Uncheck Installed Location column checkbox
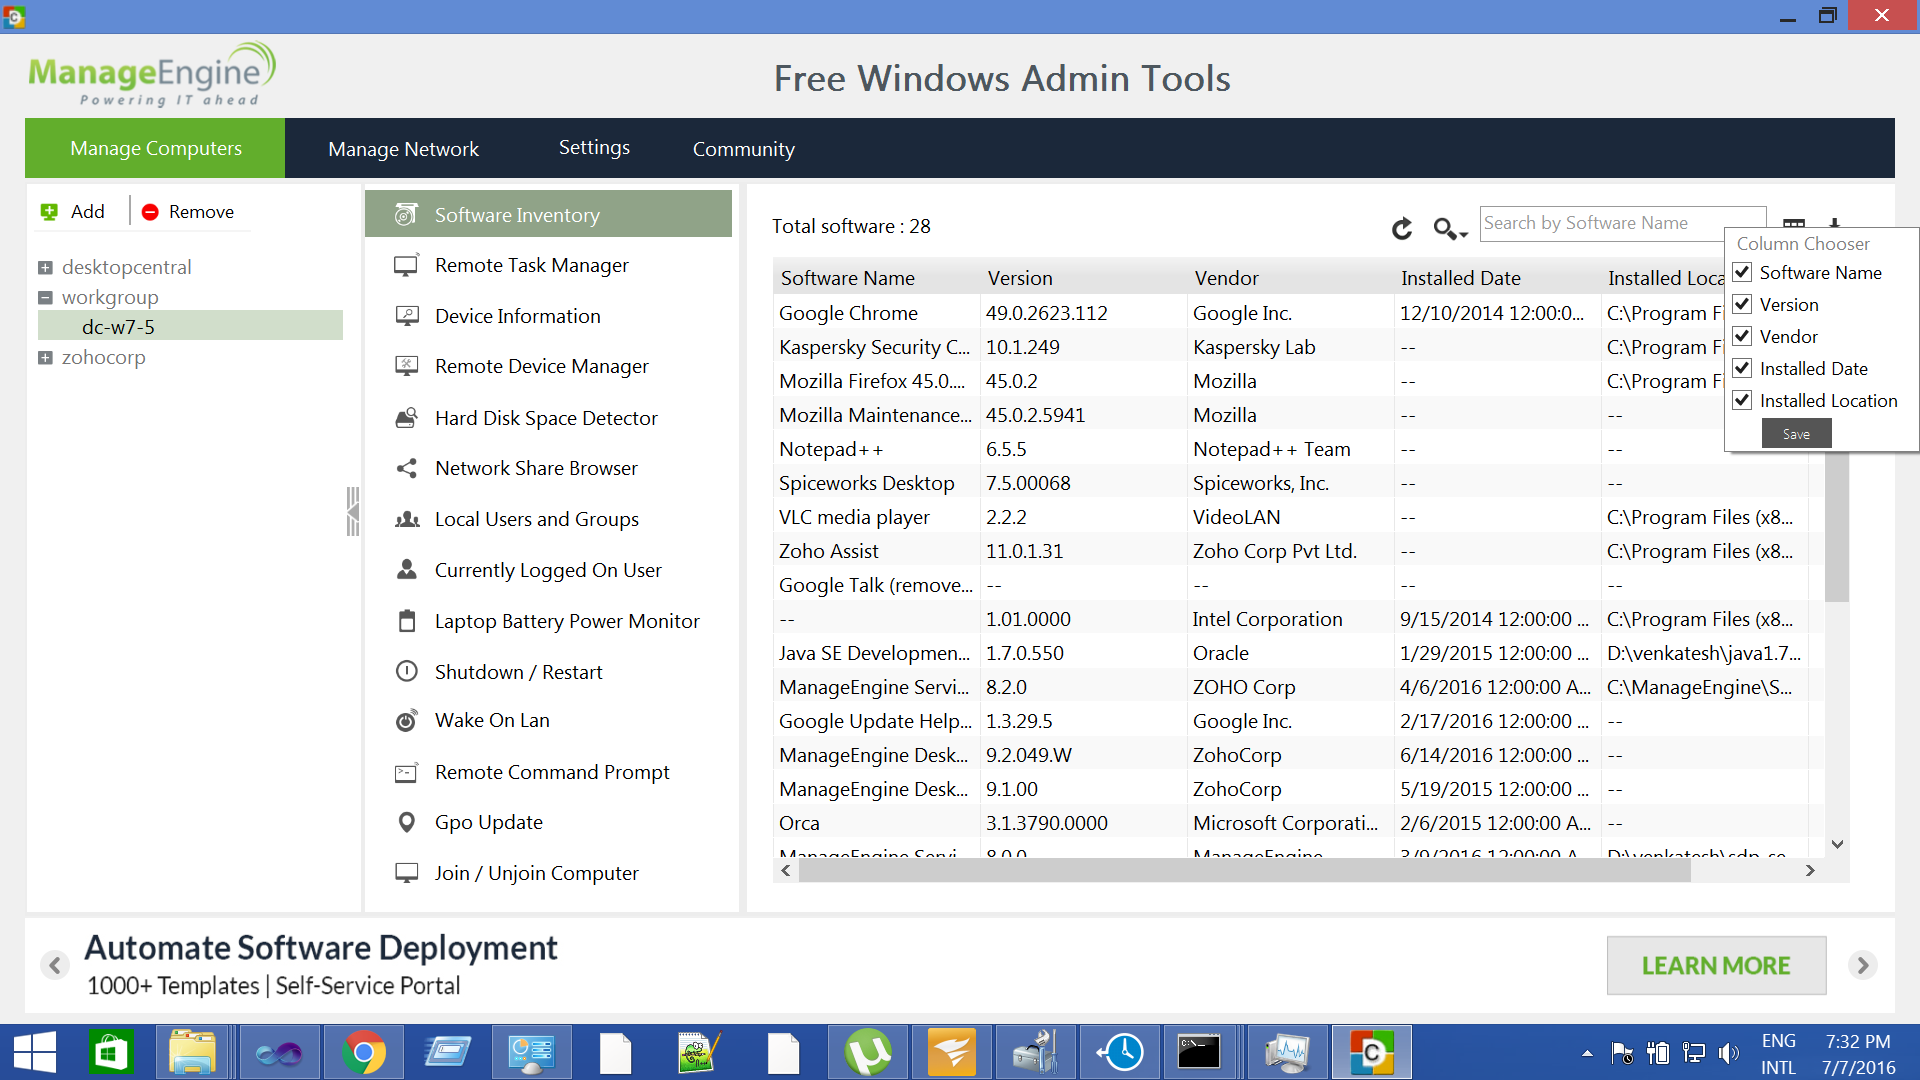Image resolution: width=1920 pixels, height=1080 pixels. pos(1742,400)
